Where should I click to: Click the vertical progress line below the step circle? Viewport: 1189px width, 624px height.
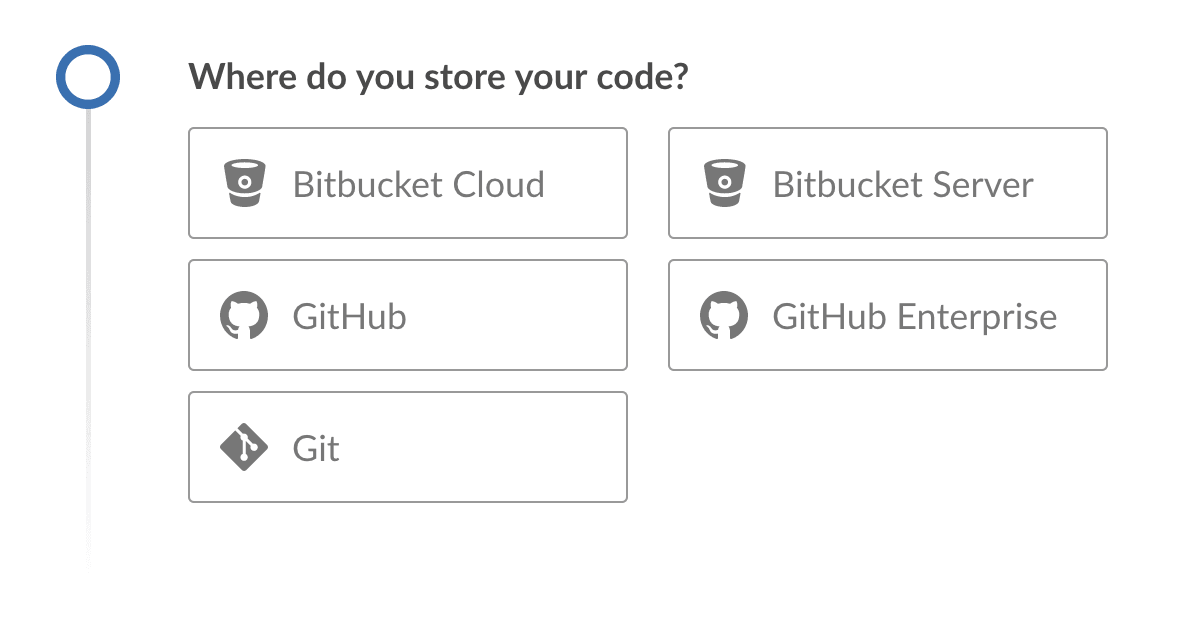click(x=88, y=350)
